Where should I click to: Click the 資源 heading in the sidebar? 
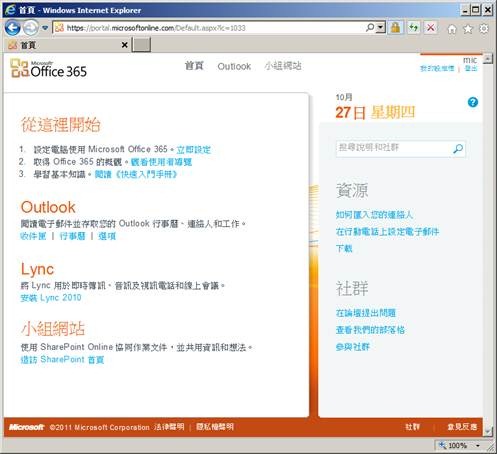[x=352, y=190]
